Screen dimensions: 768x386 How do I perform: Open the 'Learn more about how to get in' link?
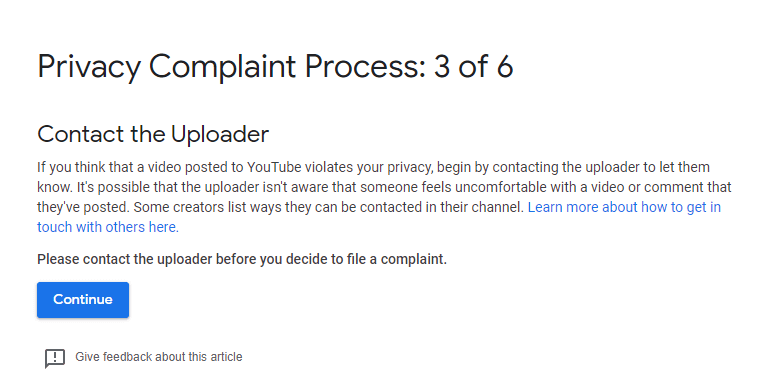coord(624,207)
